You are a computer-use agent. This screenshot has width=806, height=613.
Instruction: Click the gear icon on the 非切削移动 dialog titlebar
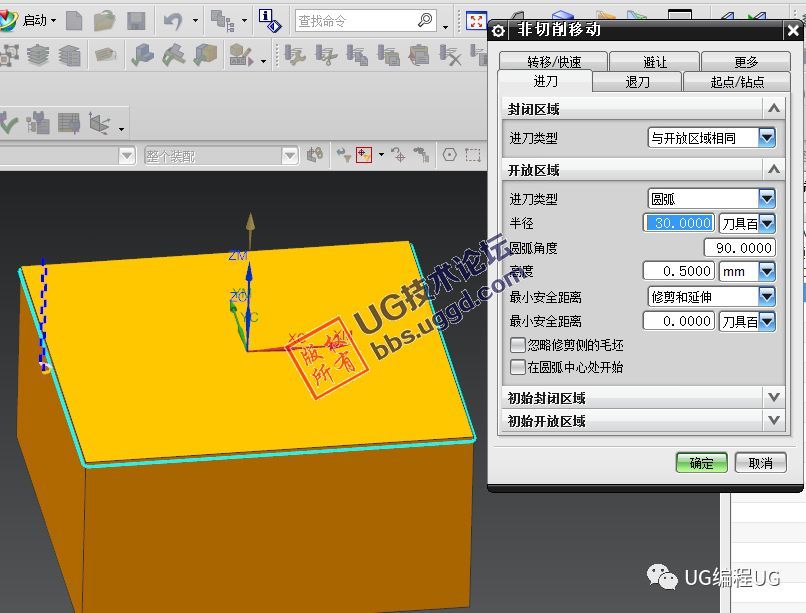point(498,30)
